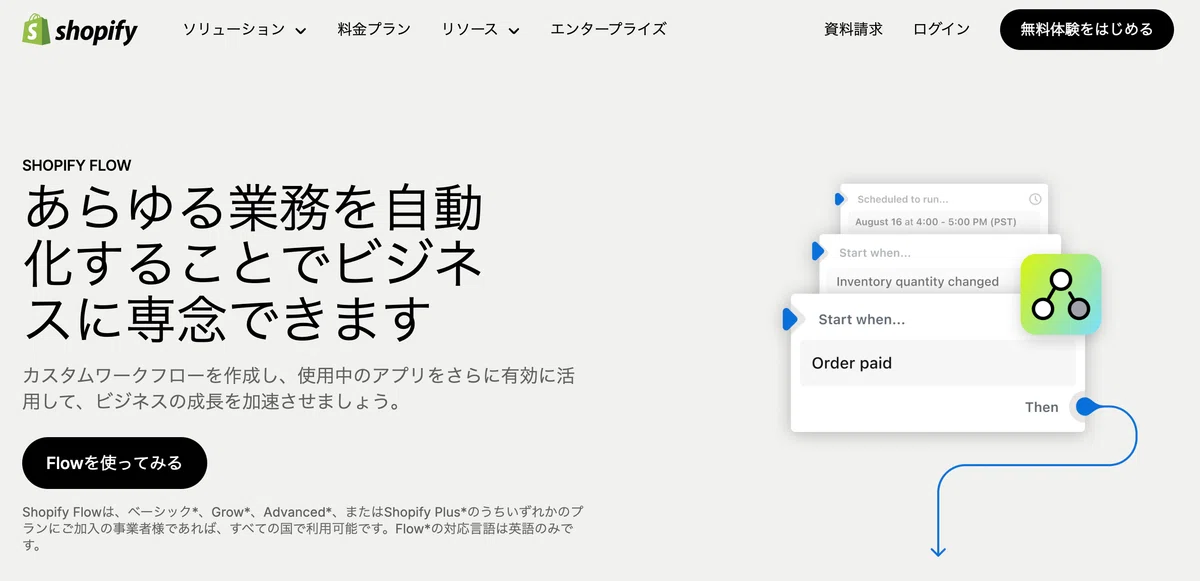The width and height of the screenshot is (1200, 581).
Task: Open the 料金プラン navigation item
Action: pyautogui.click(x=373, y=30)
